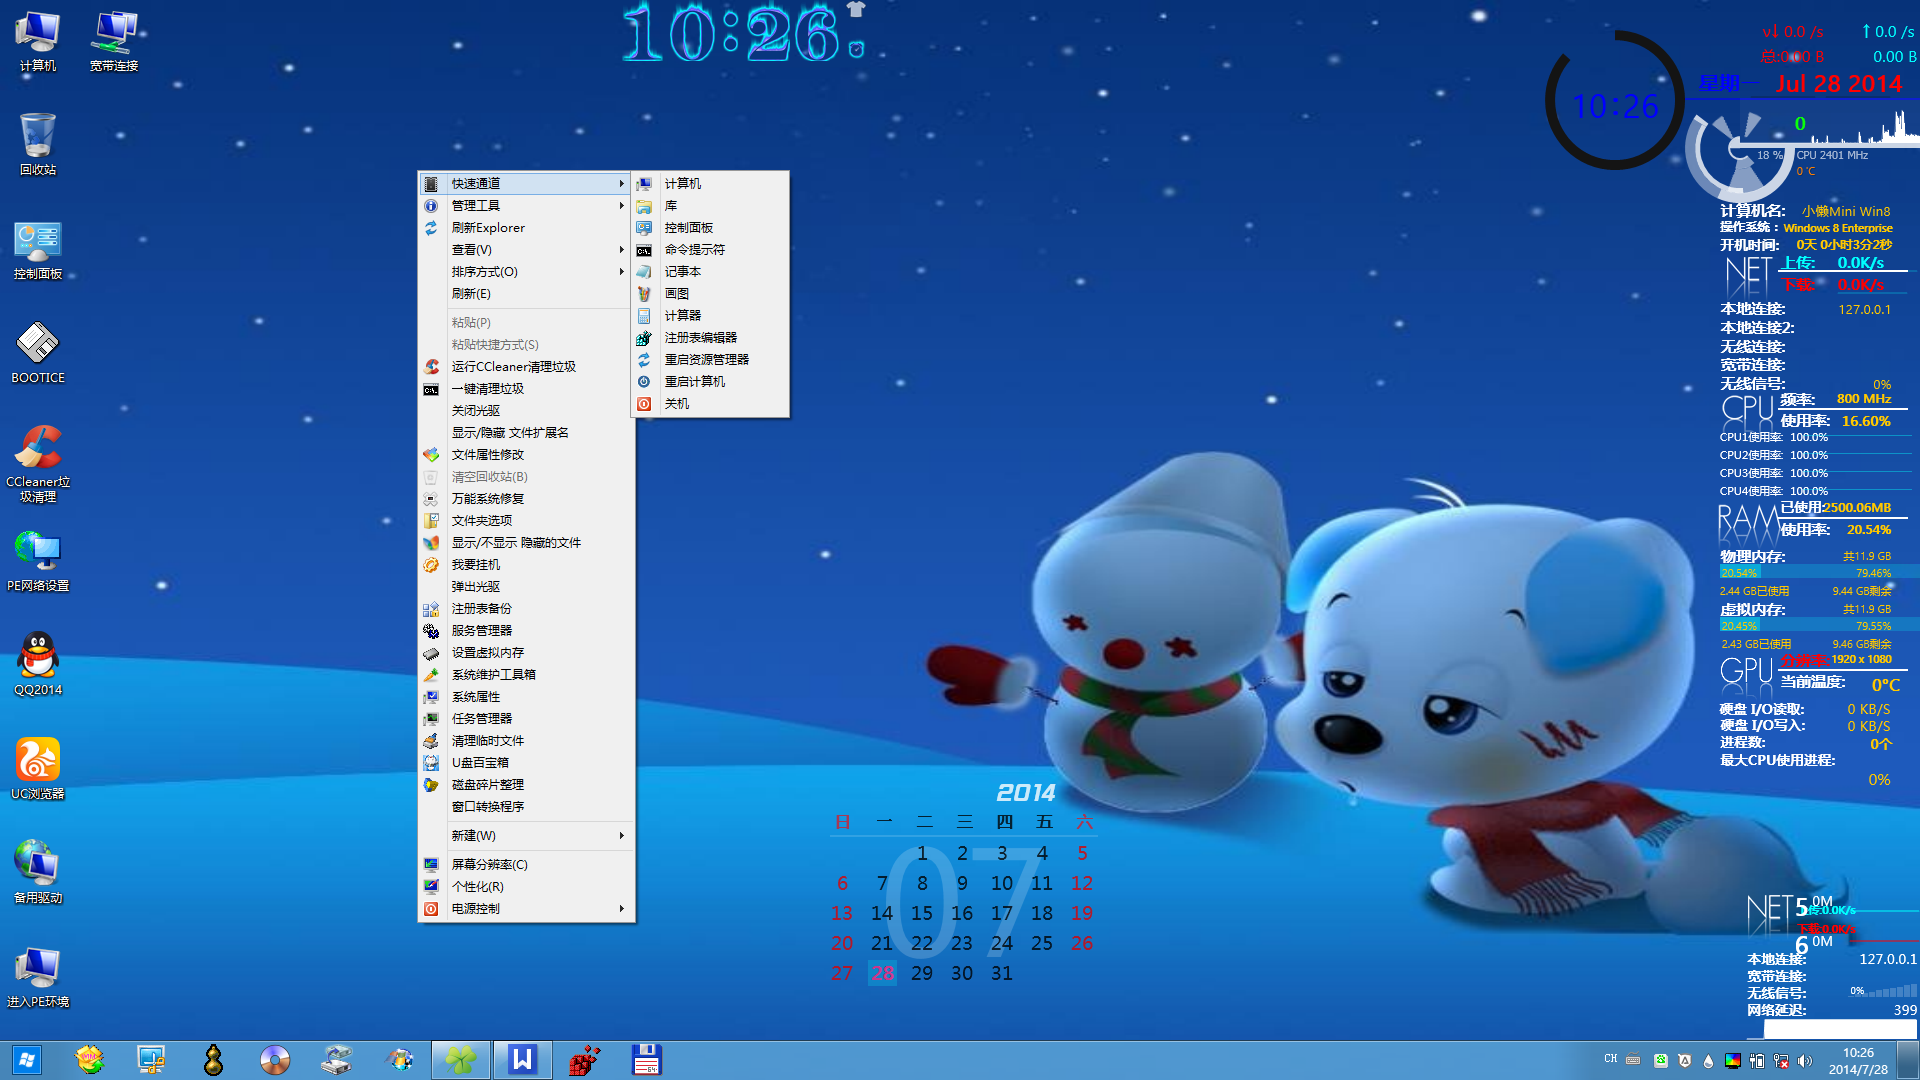Select 一键清理垃圾 menu entry
The height and width of the screenshot is (1080, 1920).
click(526, 388)
